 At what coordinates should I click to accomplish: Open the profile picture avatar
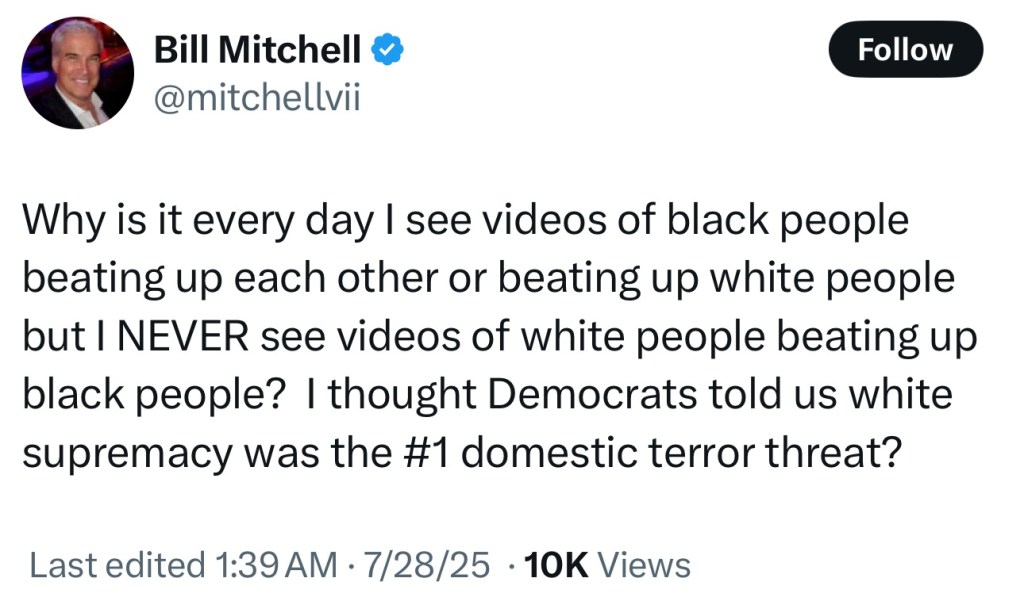[77, 73]
